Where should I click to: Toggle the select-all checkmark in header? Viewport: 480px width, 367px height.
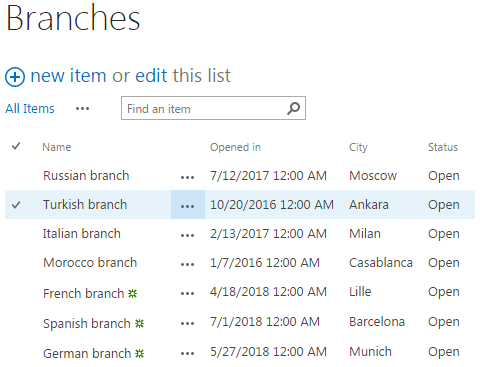(x=16, y=146)
